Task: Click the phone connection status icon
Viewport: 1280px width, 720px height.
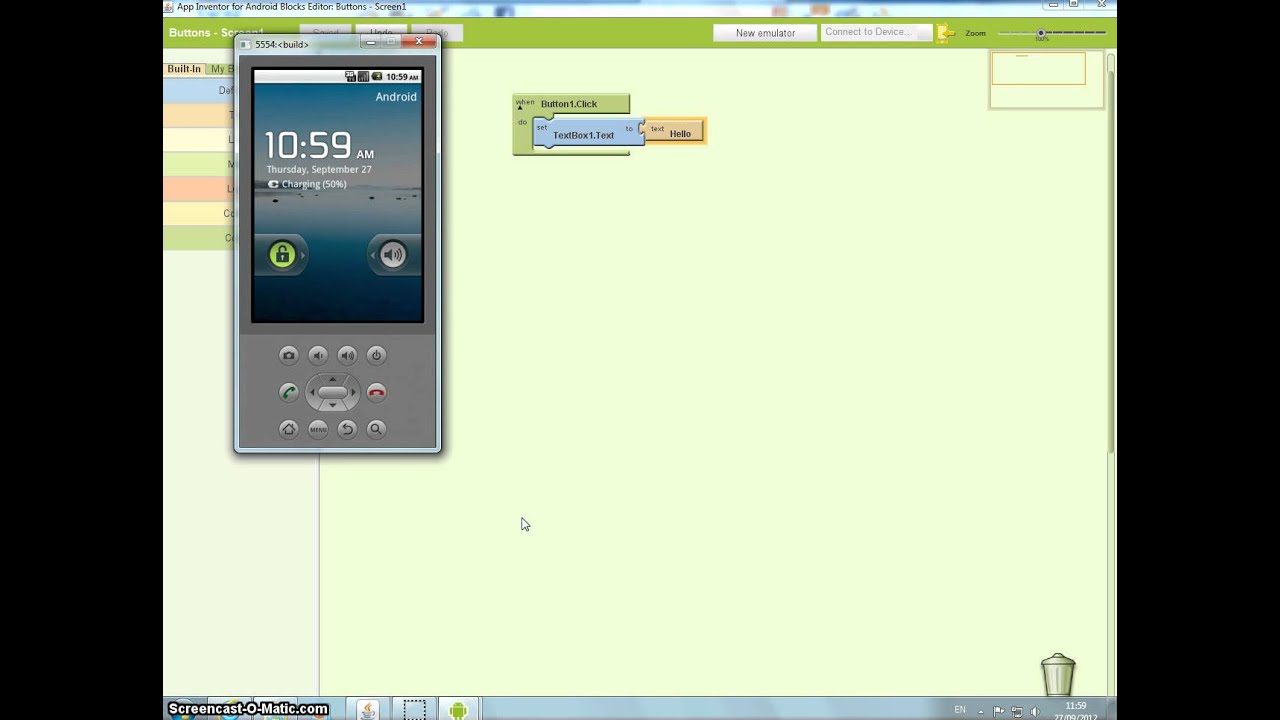Action: tap(945, 34)
